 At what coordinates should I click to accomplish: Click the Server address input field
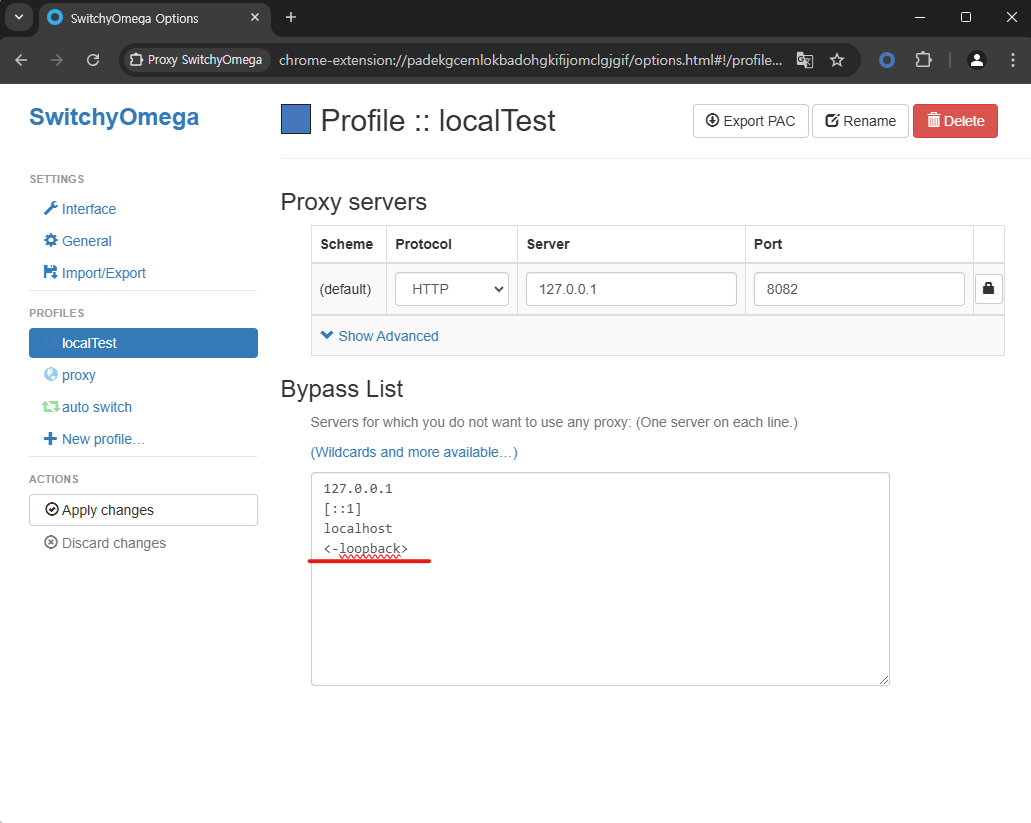pos(631,289)
